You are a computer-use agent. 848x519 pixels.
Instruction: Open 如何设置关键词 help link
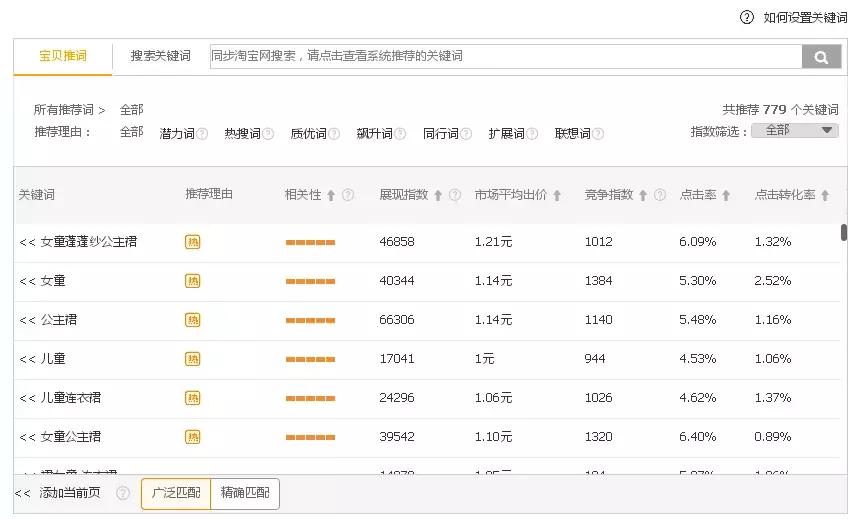click(x=805, y=17)
